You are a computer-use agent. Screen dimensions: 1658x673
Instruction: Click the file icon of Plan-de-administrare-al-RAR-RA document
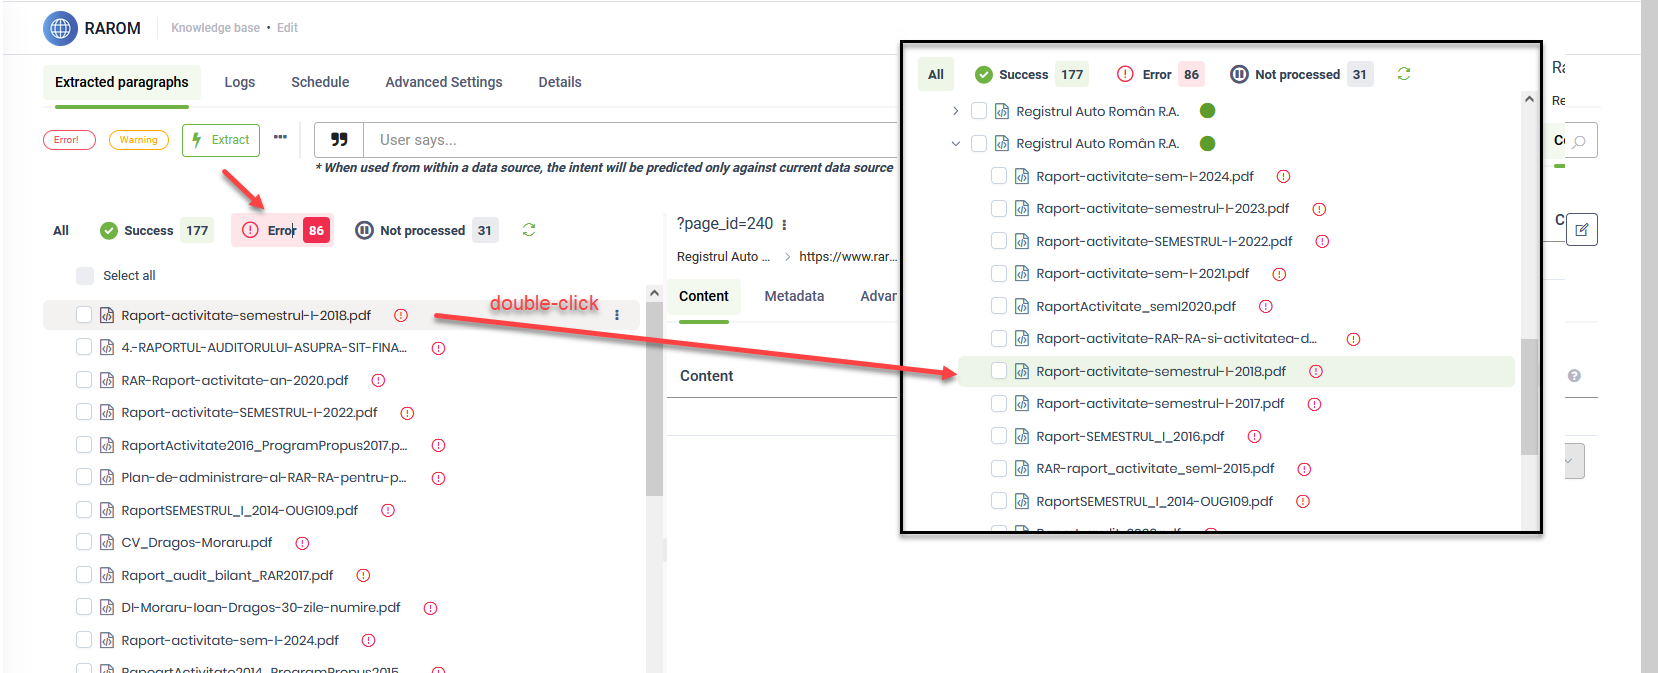107,478
